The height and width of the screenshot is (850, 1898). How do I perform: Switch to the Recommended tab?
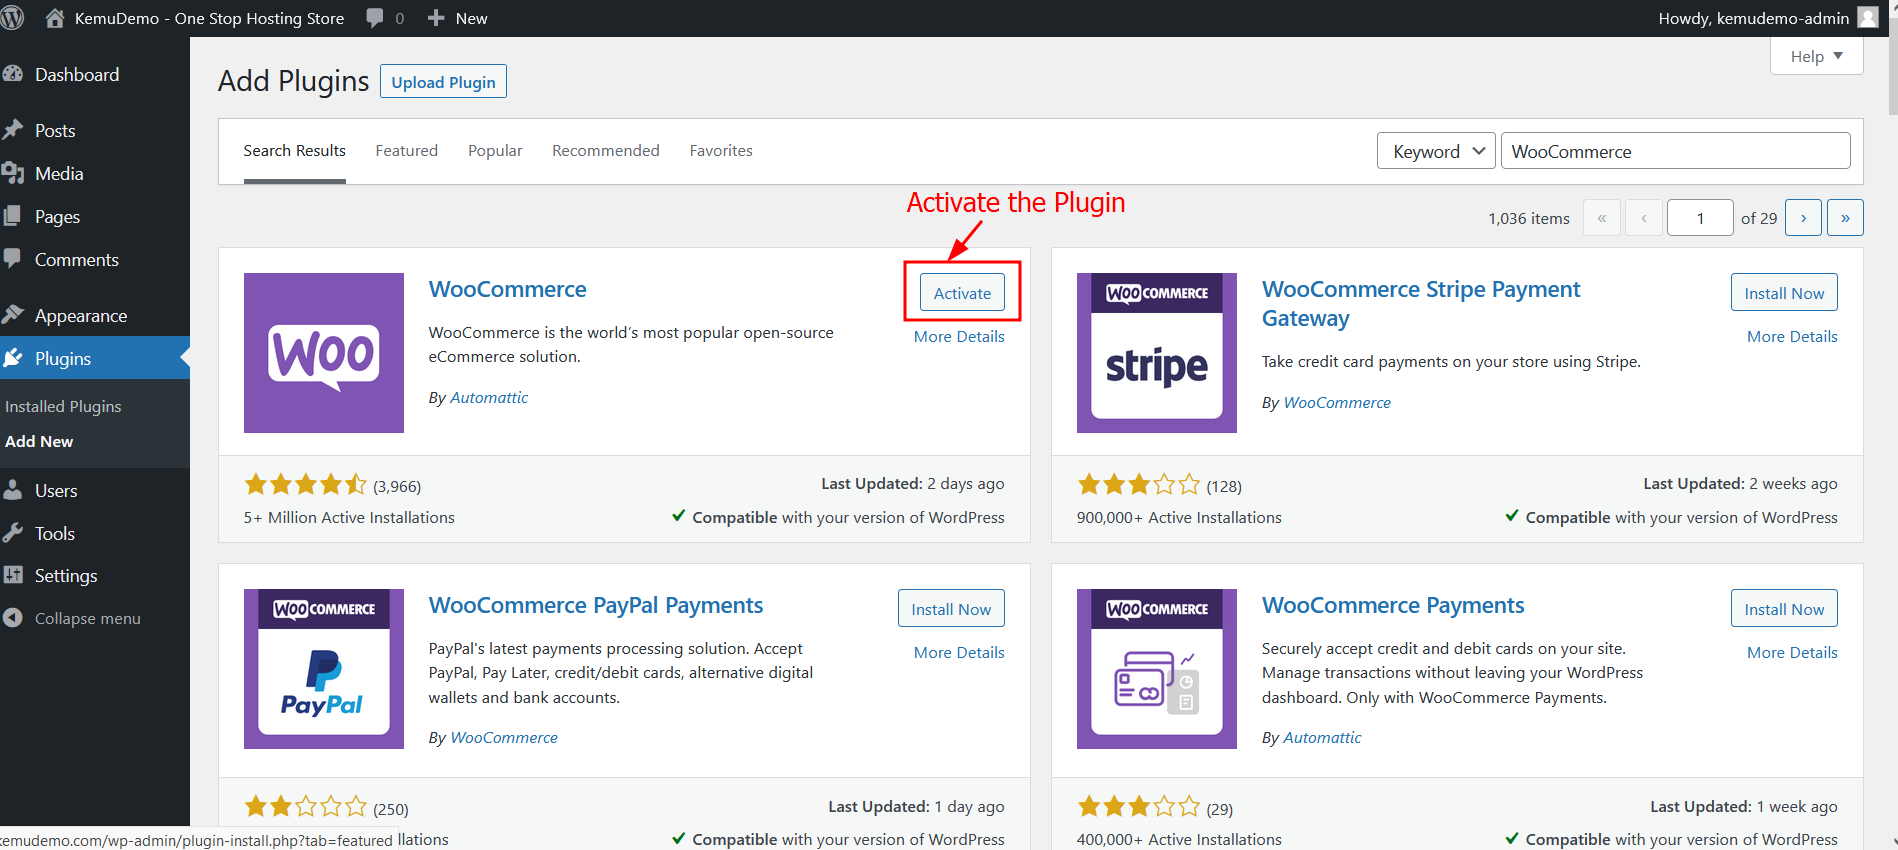[x=606, y=150]
